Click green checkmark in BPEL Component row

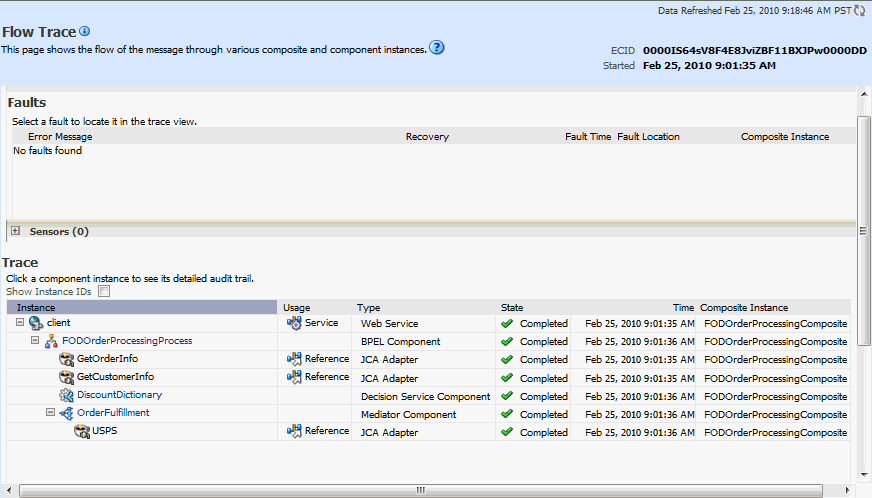tap(507, 341)
